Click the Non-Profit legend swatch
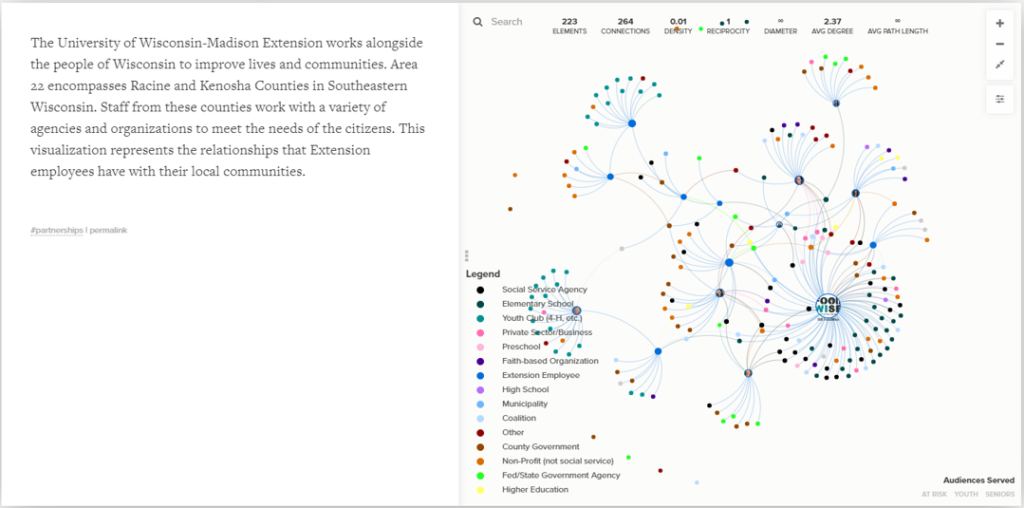 (x=481, y=461)
